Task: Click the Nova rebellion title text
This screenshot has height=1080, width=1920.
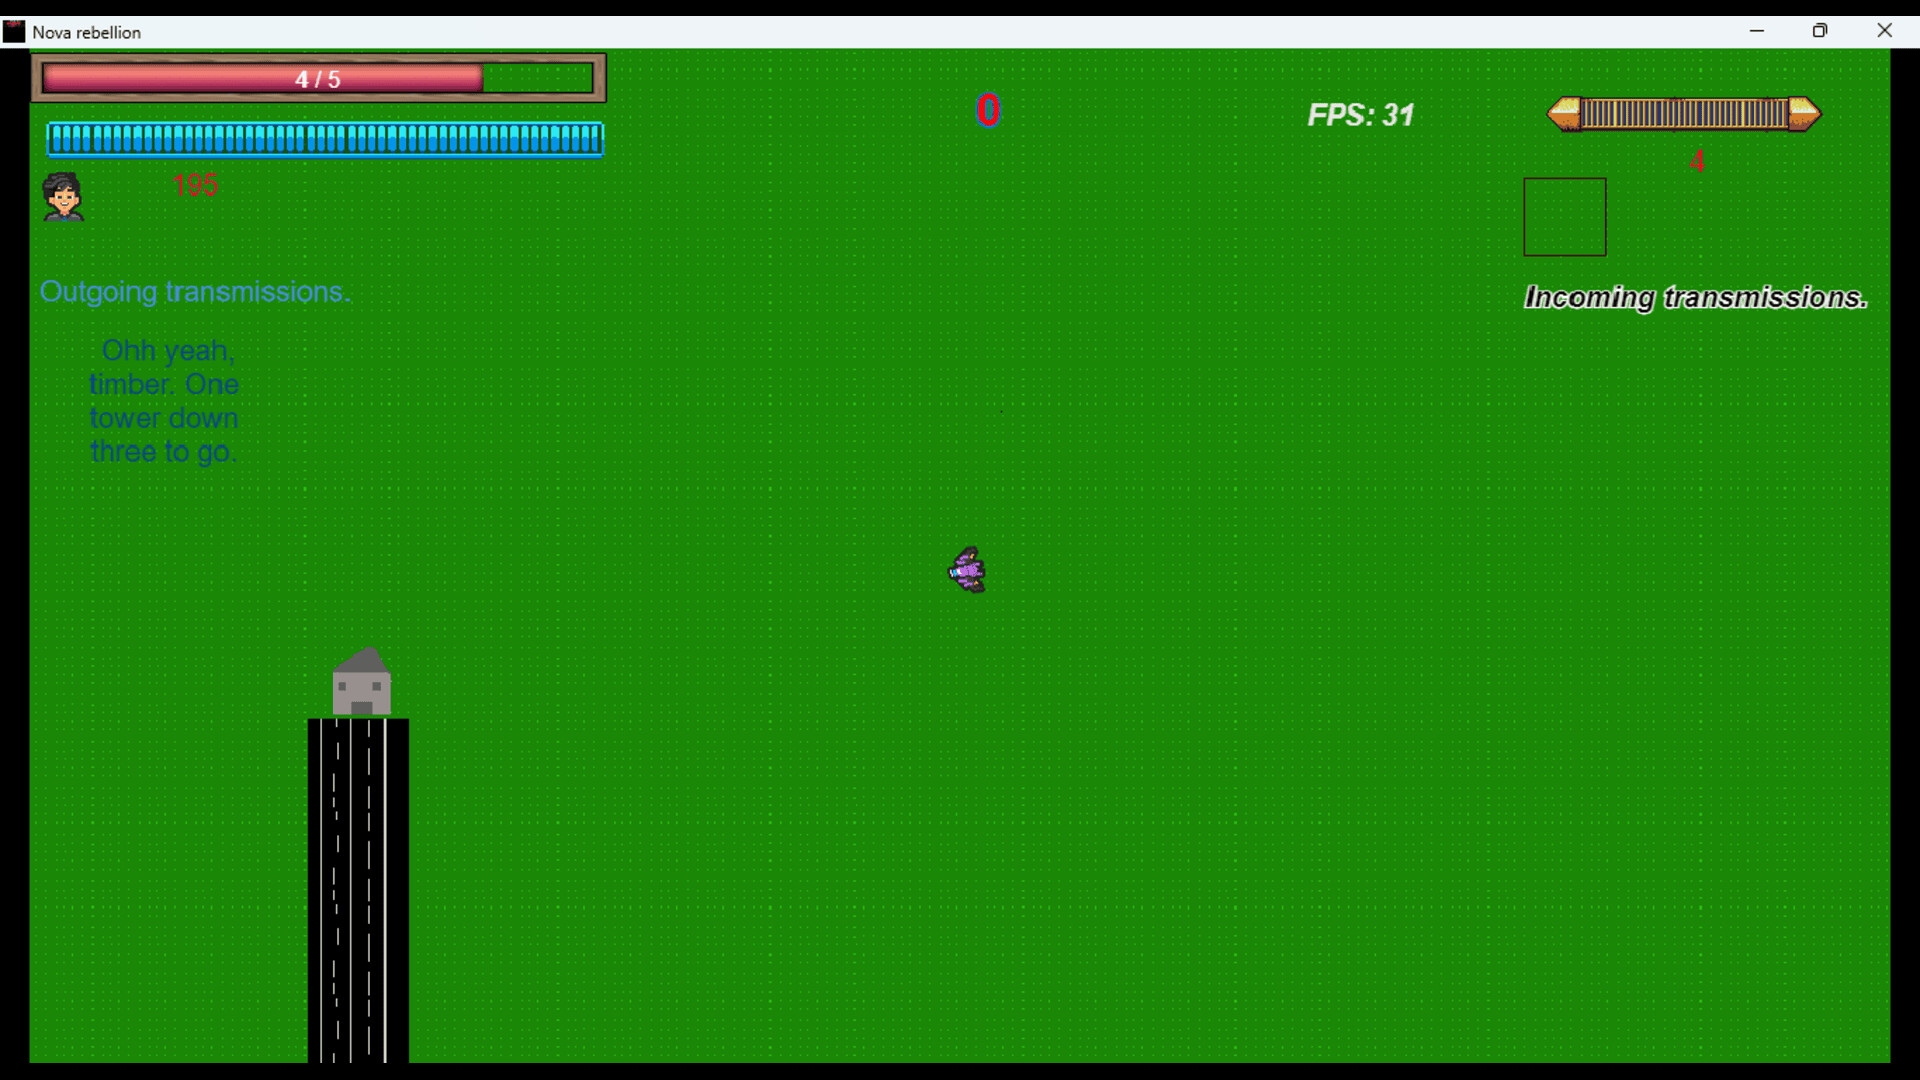Action: coord(86,31)
